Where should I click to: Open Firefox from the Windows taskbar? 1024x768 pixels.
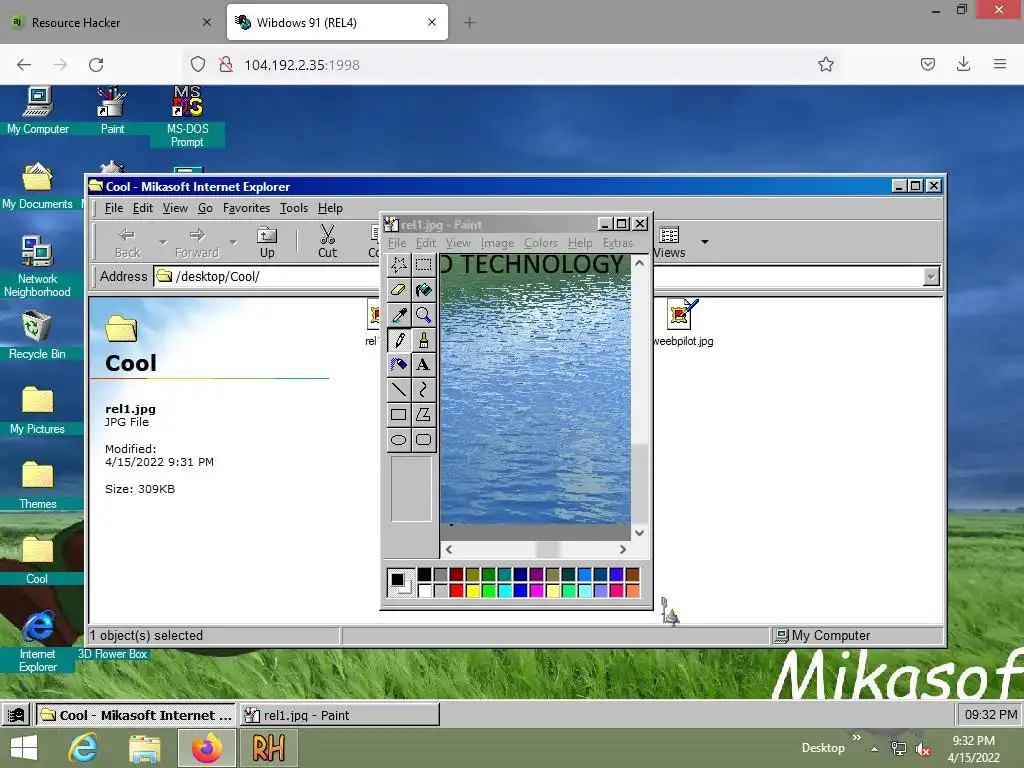tap(206, 748)
